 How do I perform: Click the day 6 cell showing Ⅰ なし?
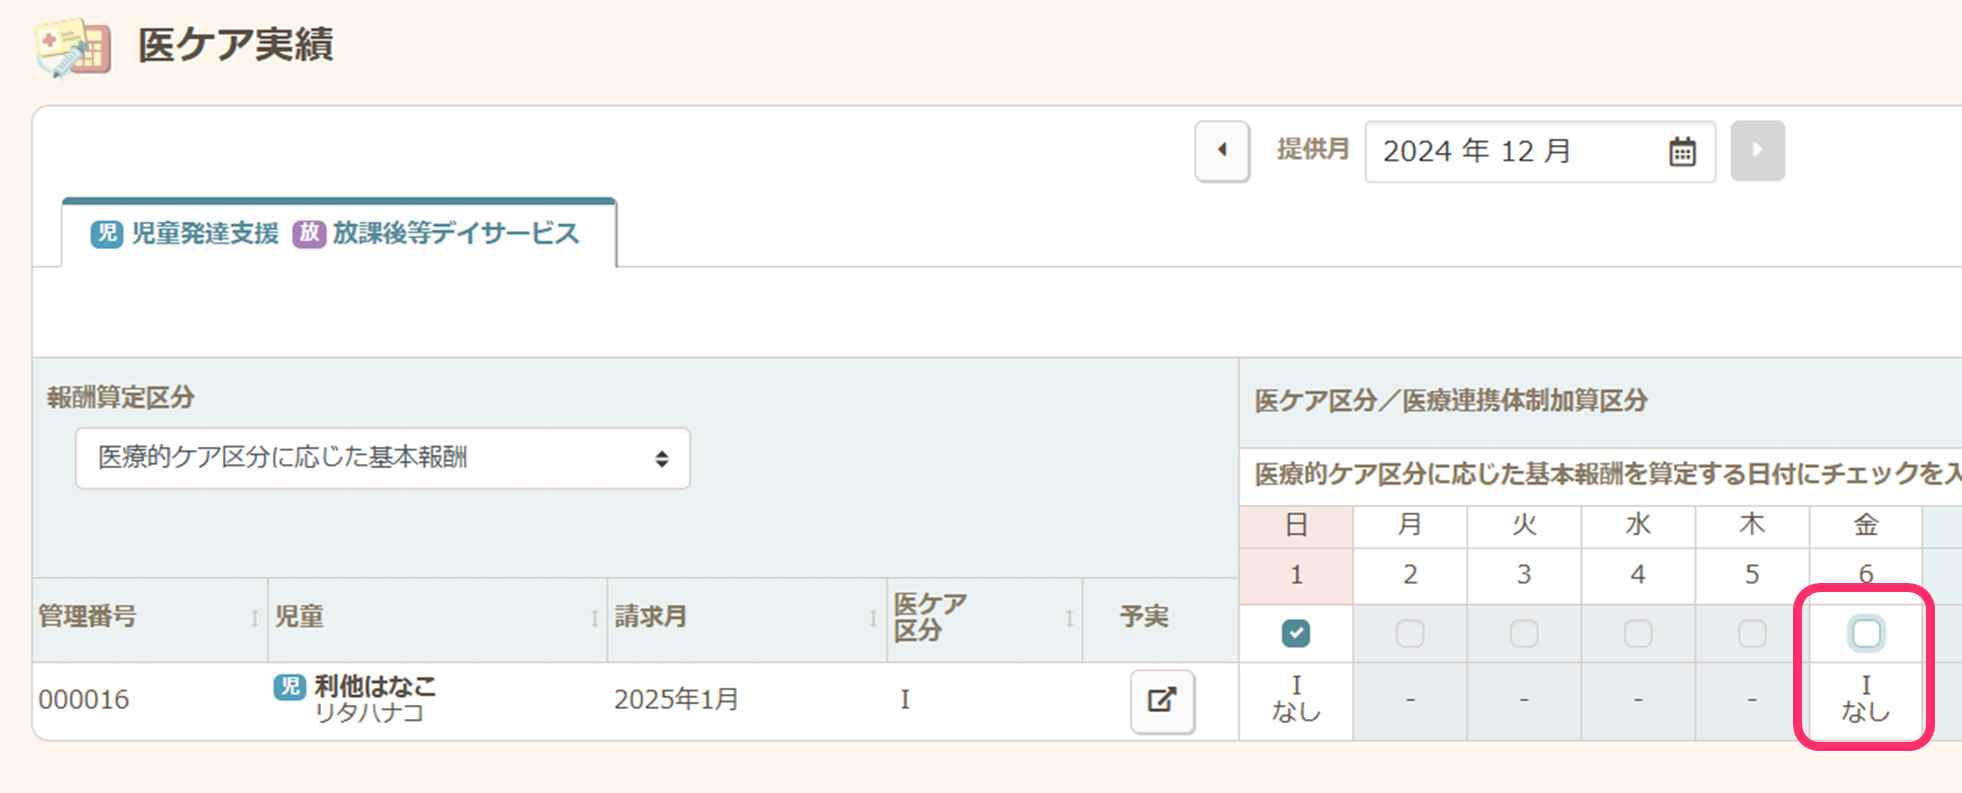click(1866, 699)
